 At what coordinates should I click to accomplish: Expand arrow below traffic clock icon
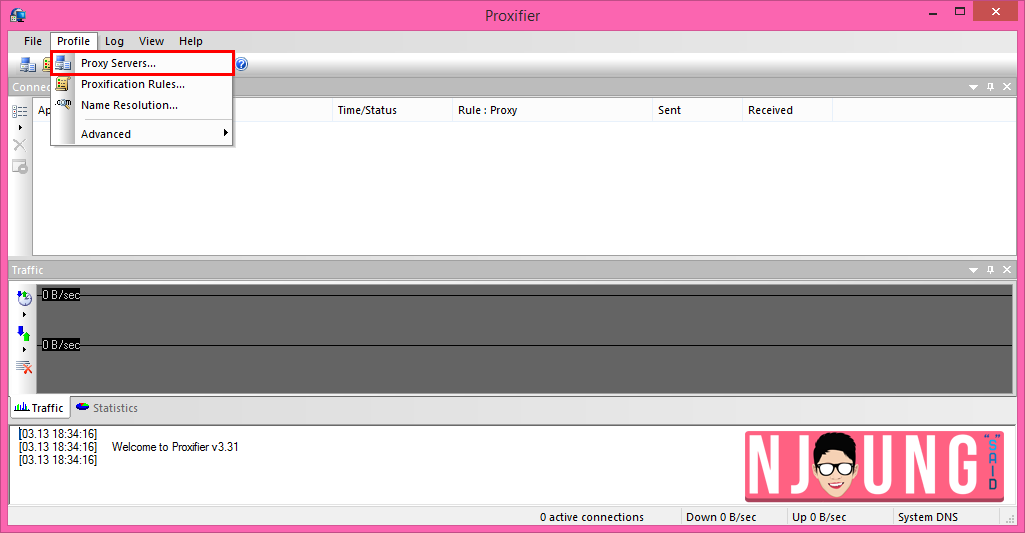(24, 315)
